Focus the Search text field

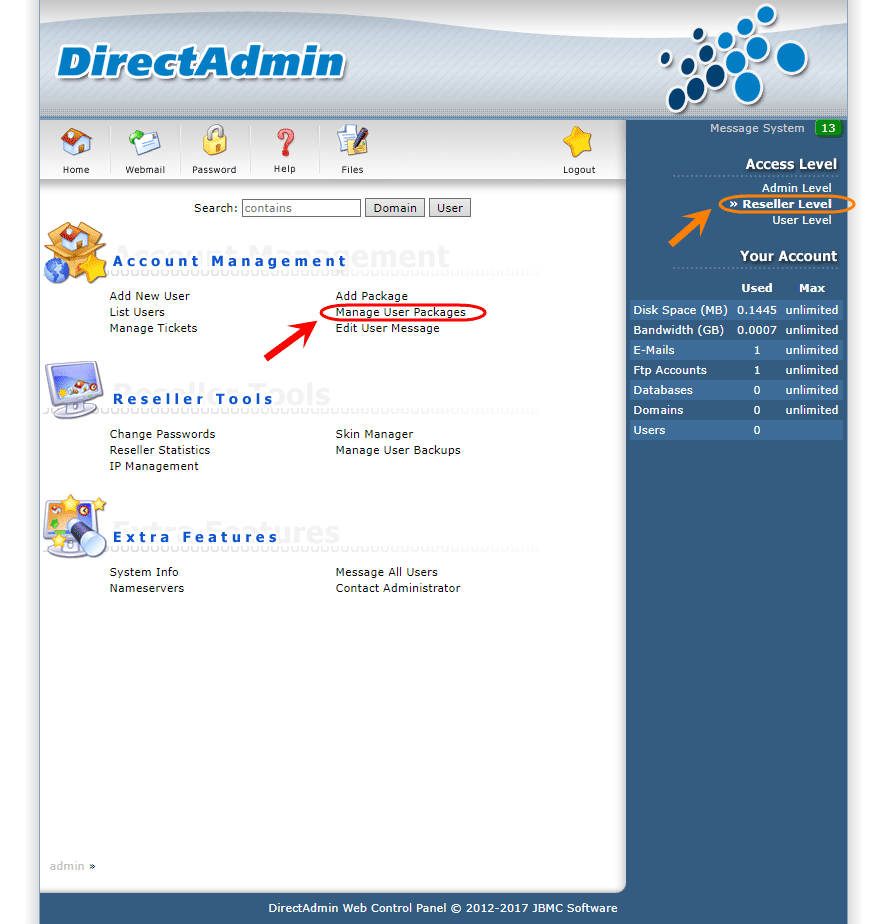tap(301, 208)
